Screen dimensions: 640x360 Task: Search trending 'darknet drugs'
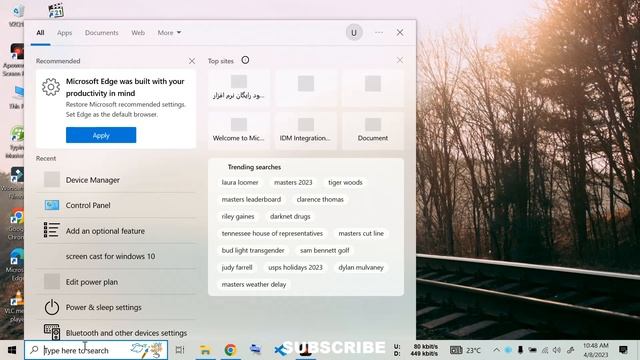pyautogui.click(x=290, y=217)
